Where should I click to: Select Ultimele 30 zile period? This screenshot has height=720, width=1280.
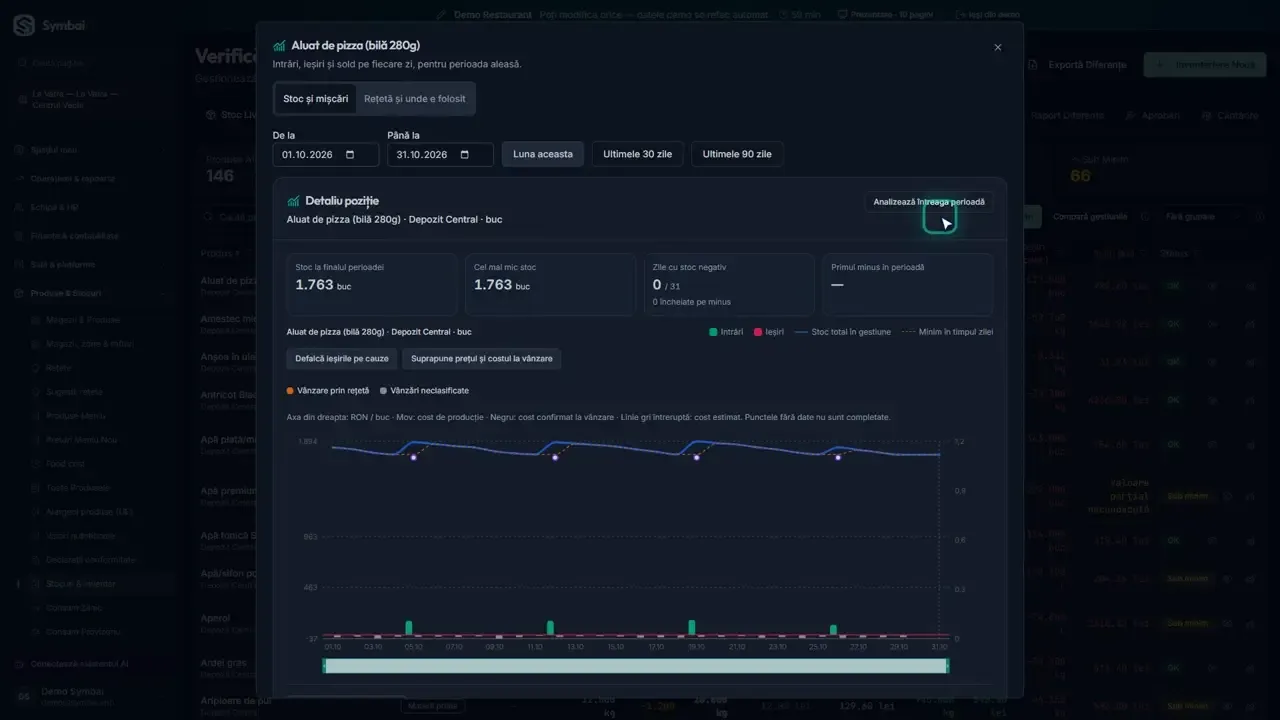638,154
